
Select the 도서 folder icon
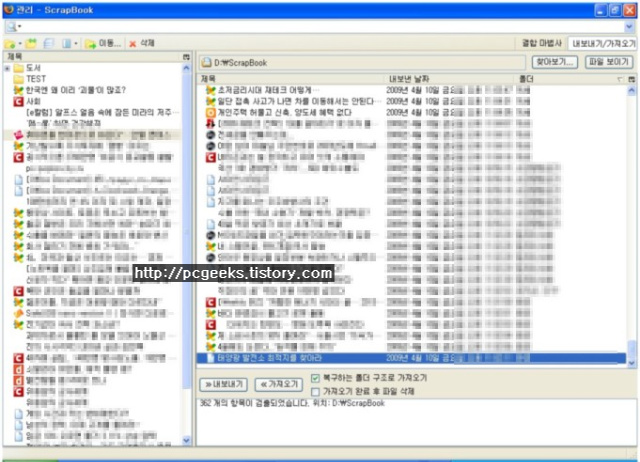click(x=18, y=68)
